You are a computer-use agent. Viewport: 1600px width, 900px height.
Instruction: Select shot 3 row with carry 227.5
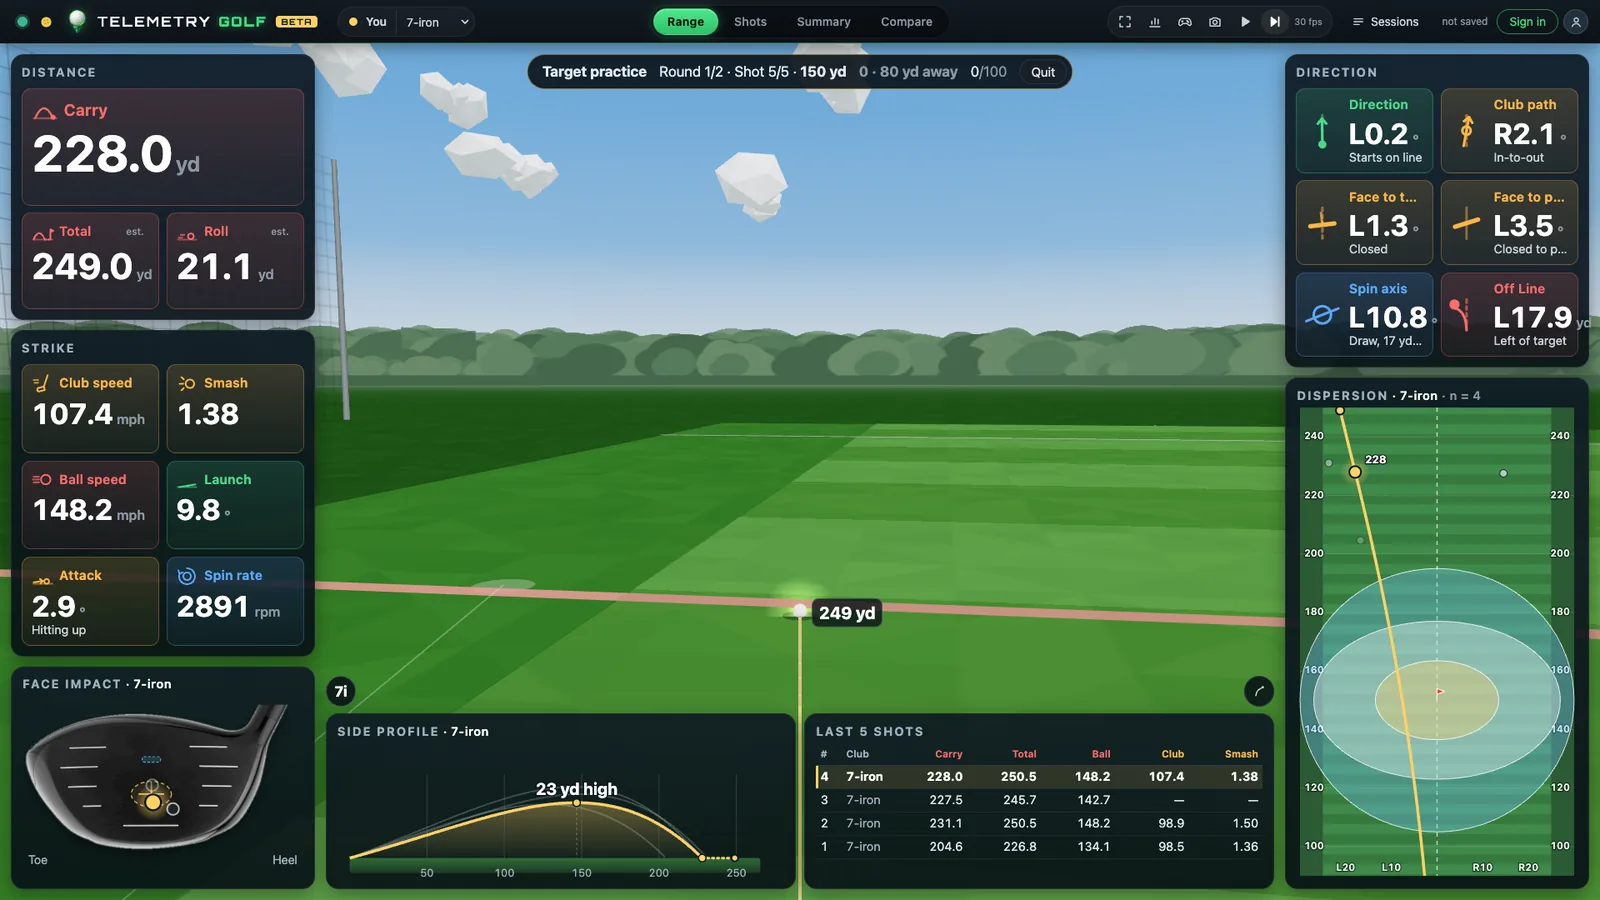(1039, 800)
